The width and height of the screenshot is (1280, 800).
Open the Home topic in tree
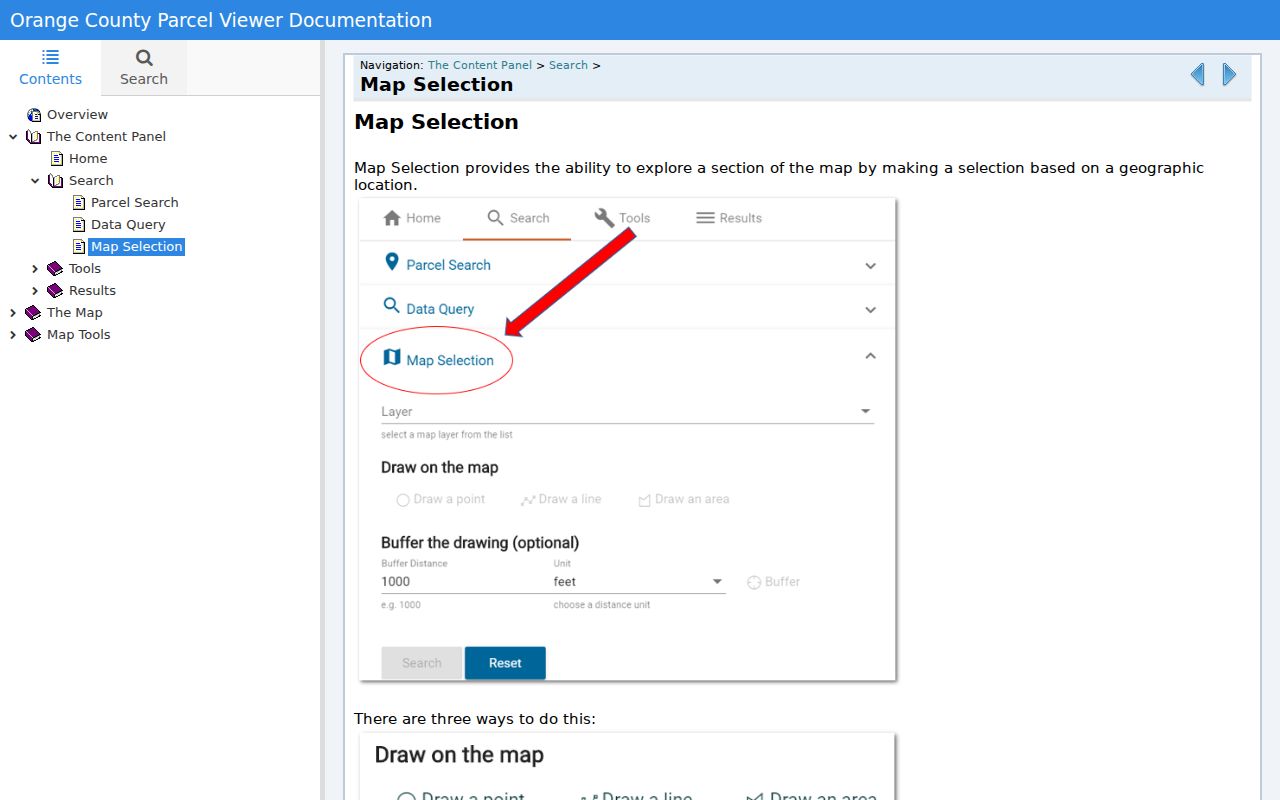(x=88, y=158)
